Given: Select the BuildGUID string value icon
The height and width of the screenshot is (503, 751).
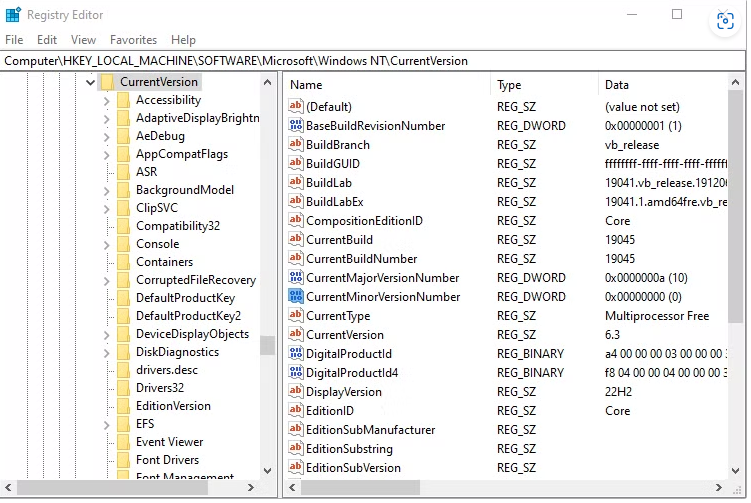Looking at the screenshot, I should pyautogui.click(x=296, y=163).
